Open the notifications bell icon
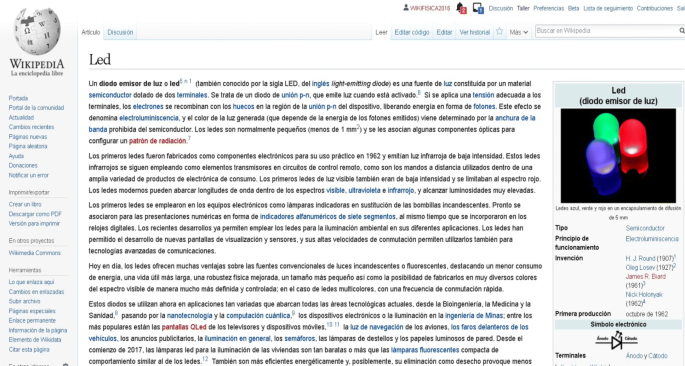685x366 pixels. (460, 8)
